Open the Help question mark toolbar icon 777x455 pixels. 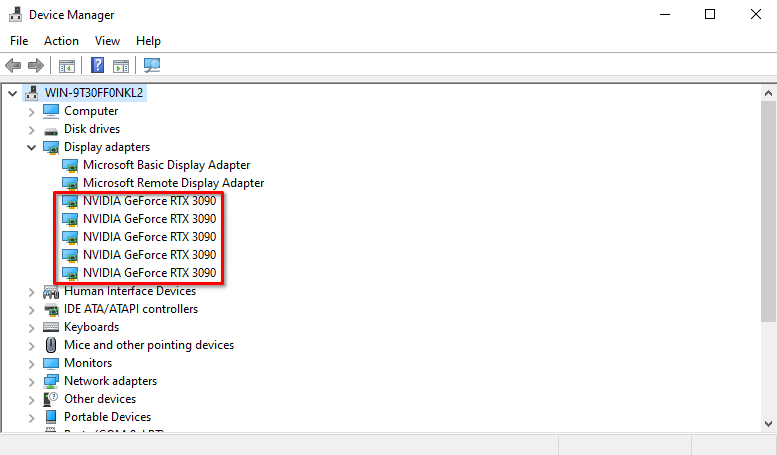pyautogui.click(x=98, y=65)
